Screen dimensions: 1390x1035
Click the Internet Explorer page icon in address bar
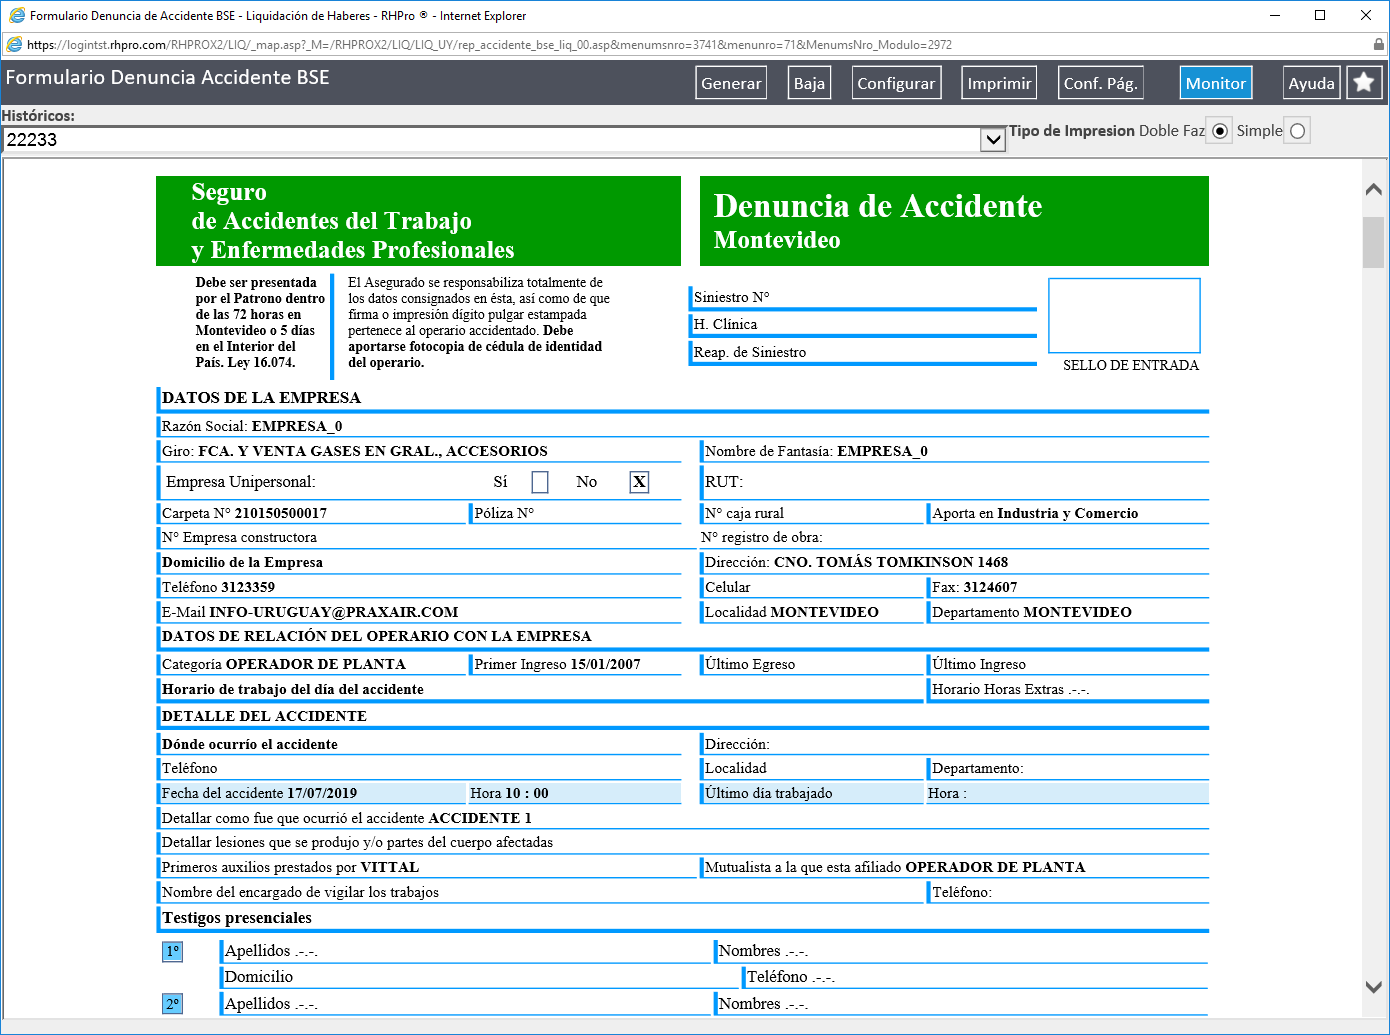click(14, 44)
